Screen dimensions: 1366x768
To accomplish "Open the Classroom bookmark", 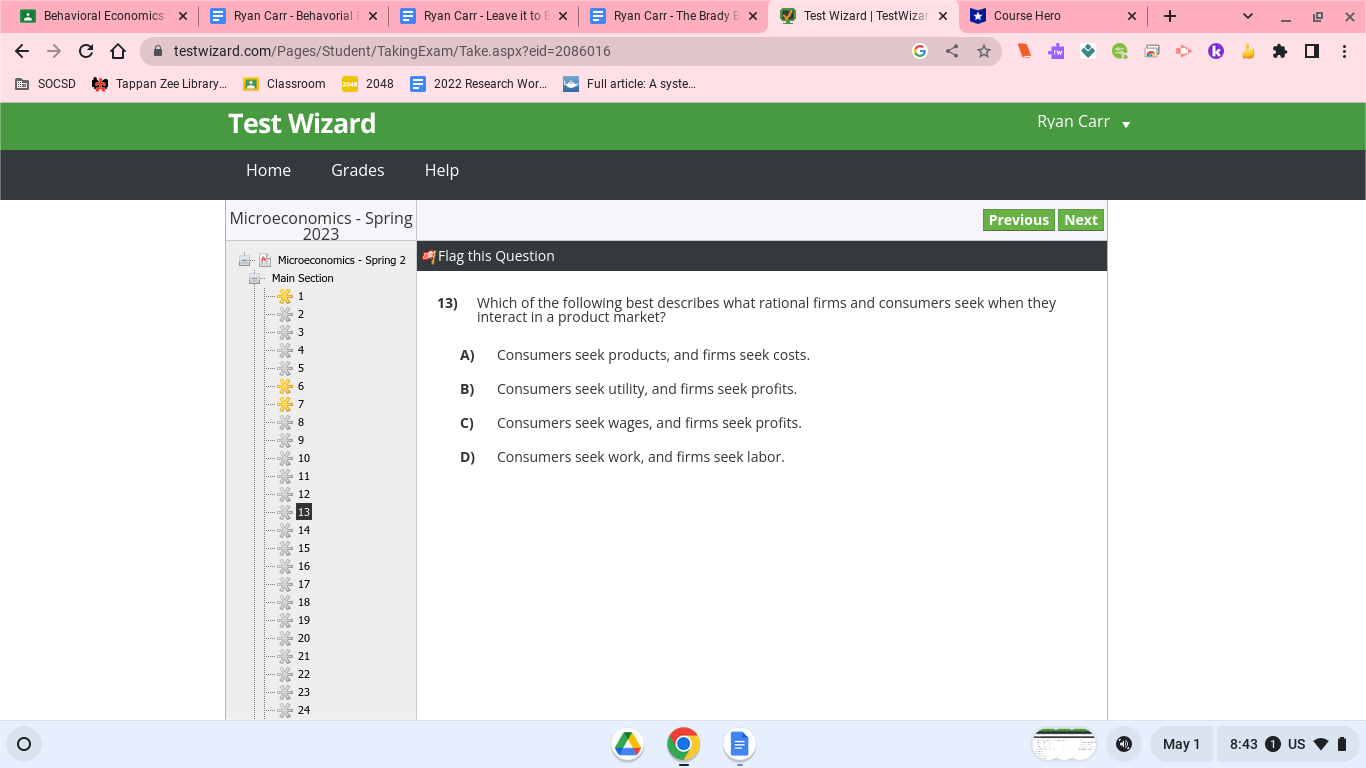I will [x=284, y=84].
